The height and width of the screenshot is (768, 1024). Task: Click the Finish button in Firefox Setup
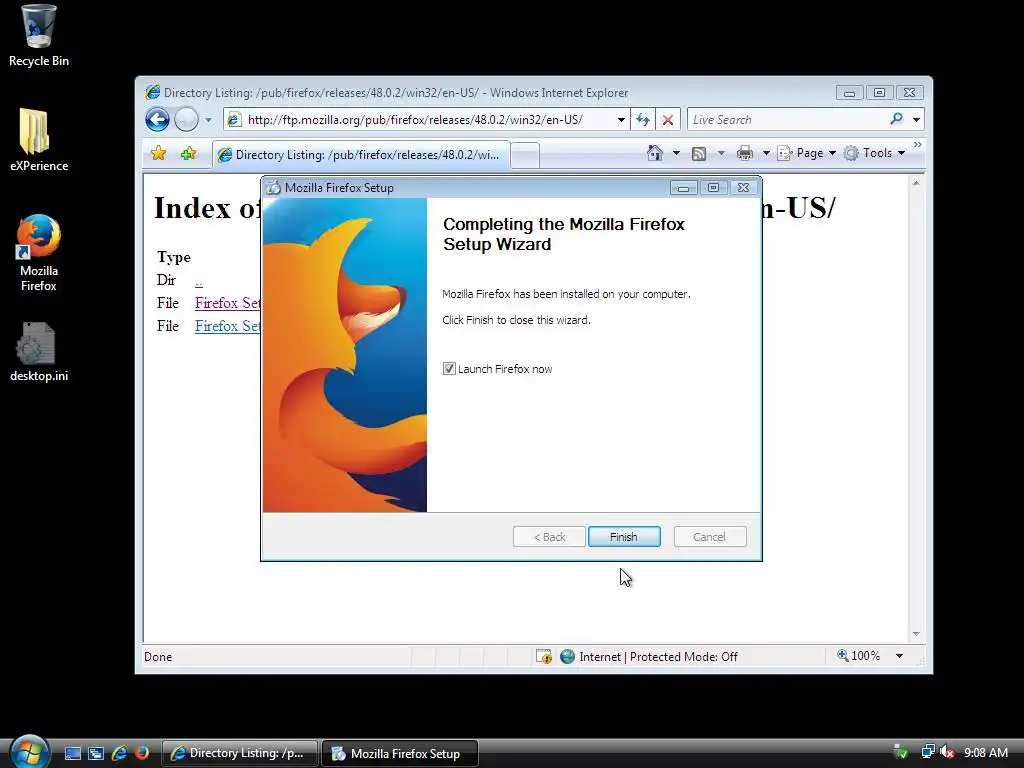point(624,537)
